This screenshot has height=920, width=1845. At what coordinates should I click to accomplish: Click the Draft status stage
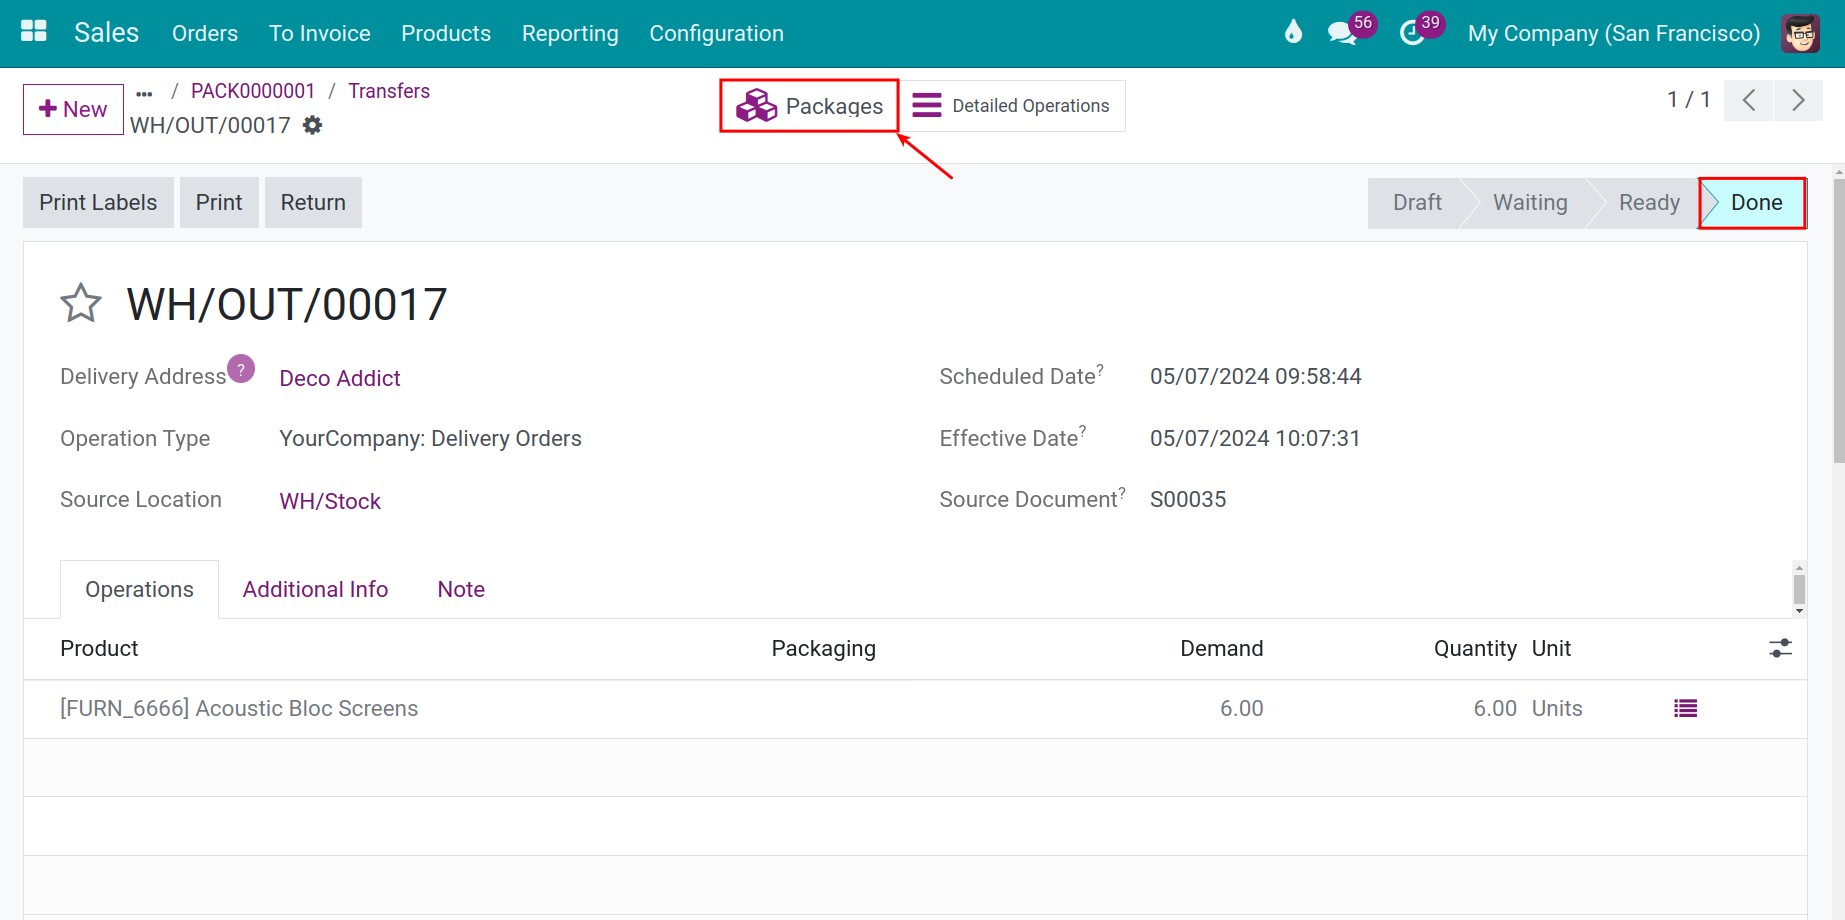[x=1417, y=202]
